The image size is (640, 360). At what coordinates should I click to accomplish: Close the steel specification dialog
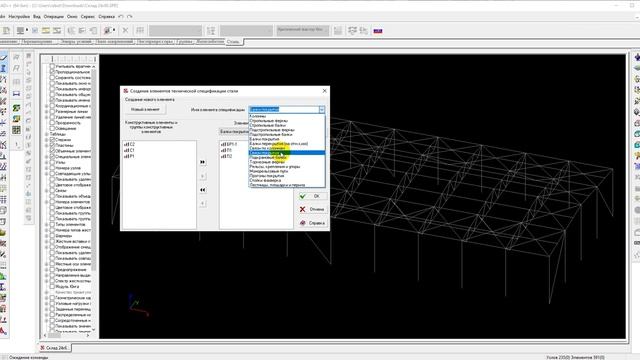[324, 91]
